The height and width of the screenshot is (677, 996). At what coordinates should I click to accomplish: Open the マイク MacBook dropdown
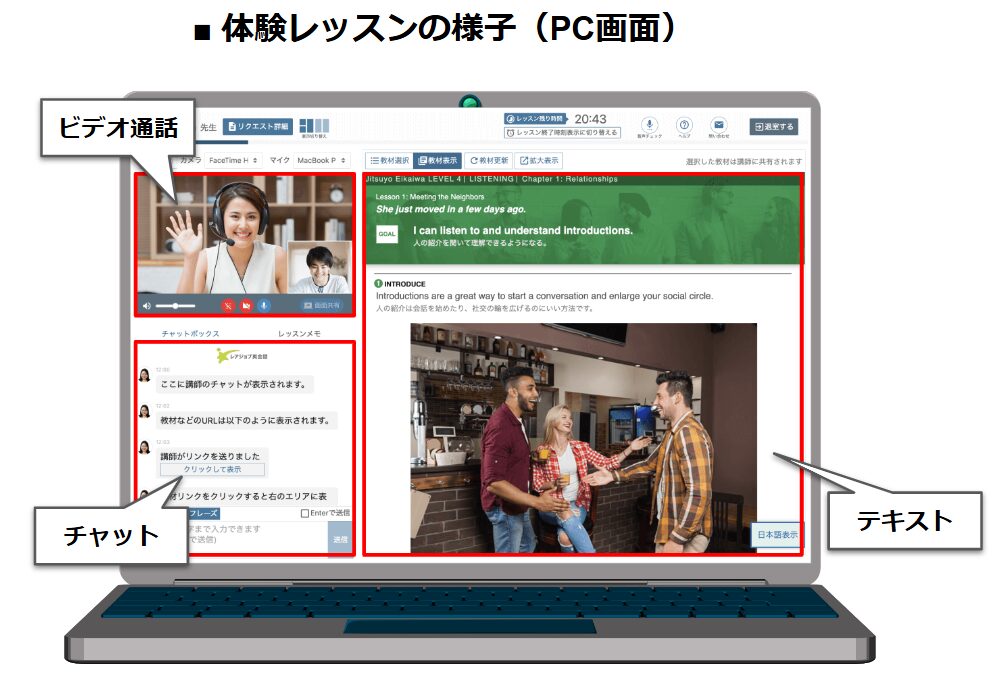pos(321,160)
